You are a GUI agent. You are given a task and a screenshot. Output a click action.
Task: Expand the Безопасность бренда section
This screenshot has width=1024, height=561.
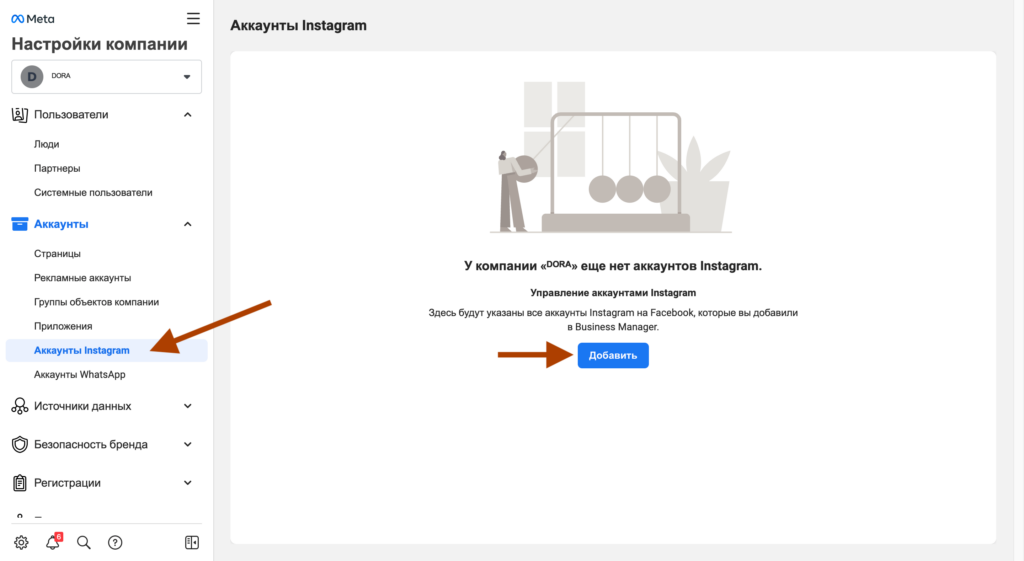coord(187,444)
